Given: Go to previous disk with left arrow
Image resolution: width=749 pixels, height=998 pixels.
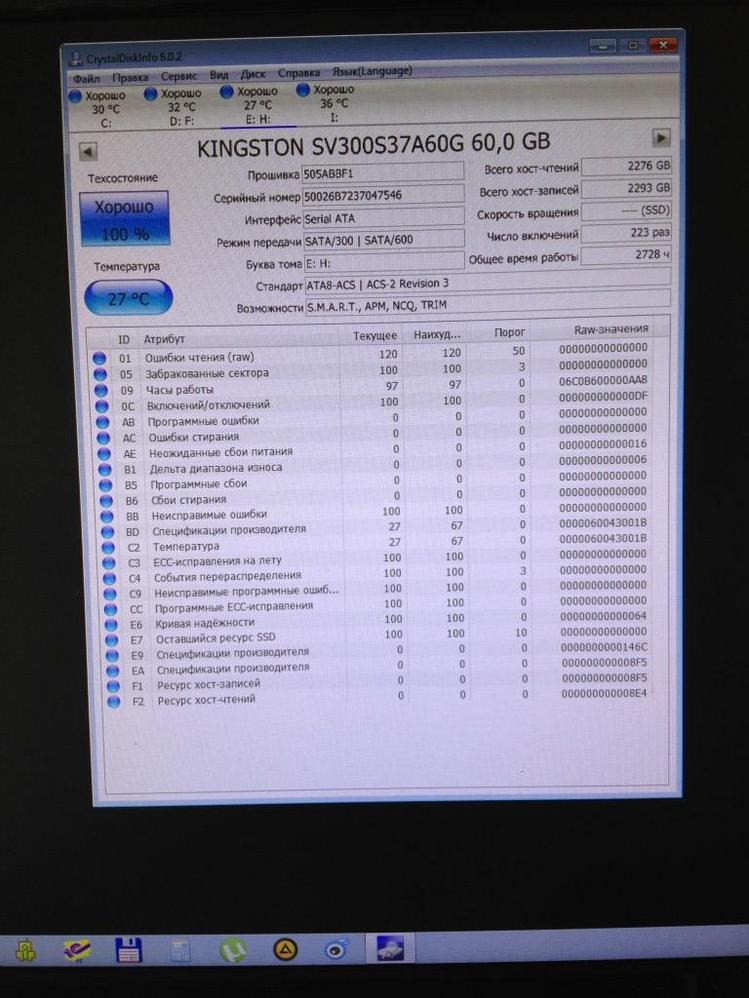Looking at the screenshot, I should click(88, 151).
